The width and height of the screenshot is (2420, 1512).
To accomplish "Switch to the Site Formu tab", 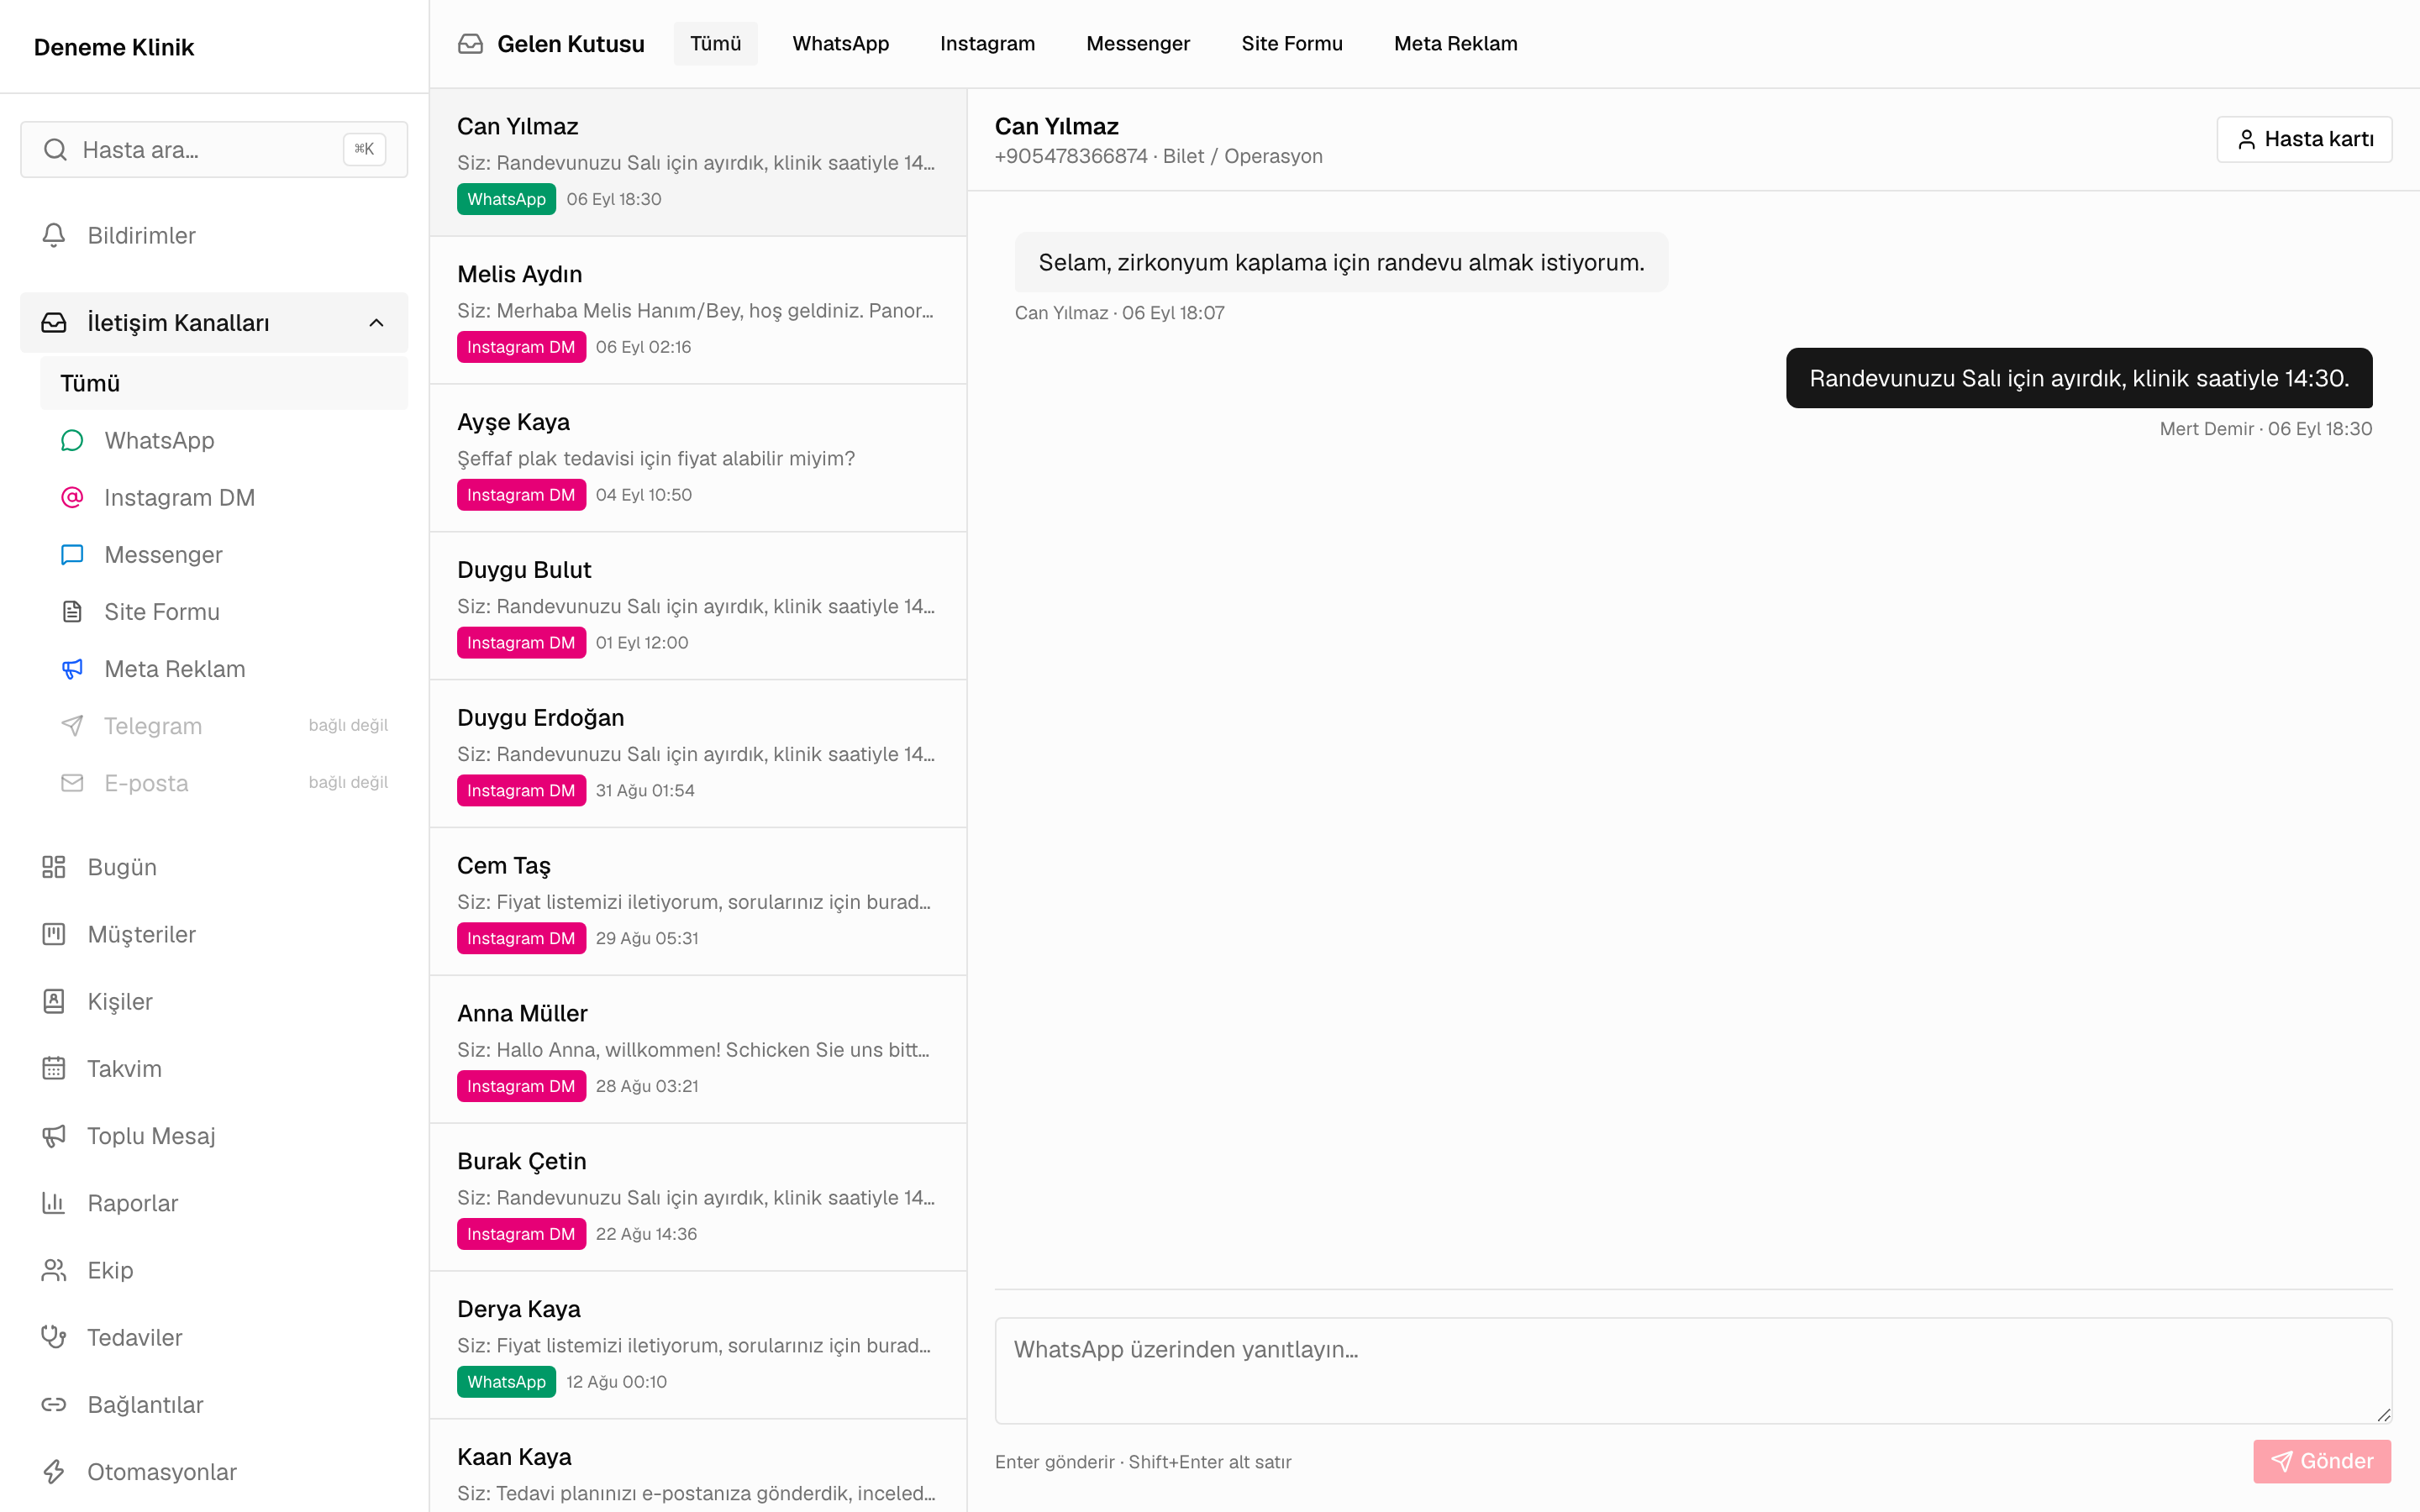I will (x=1292, y=43).
